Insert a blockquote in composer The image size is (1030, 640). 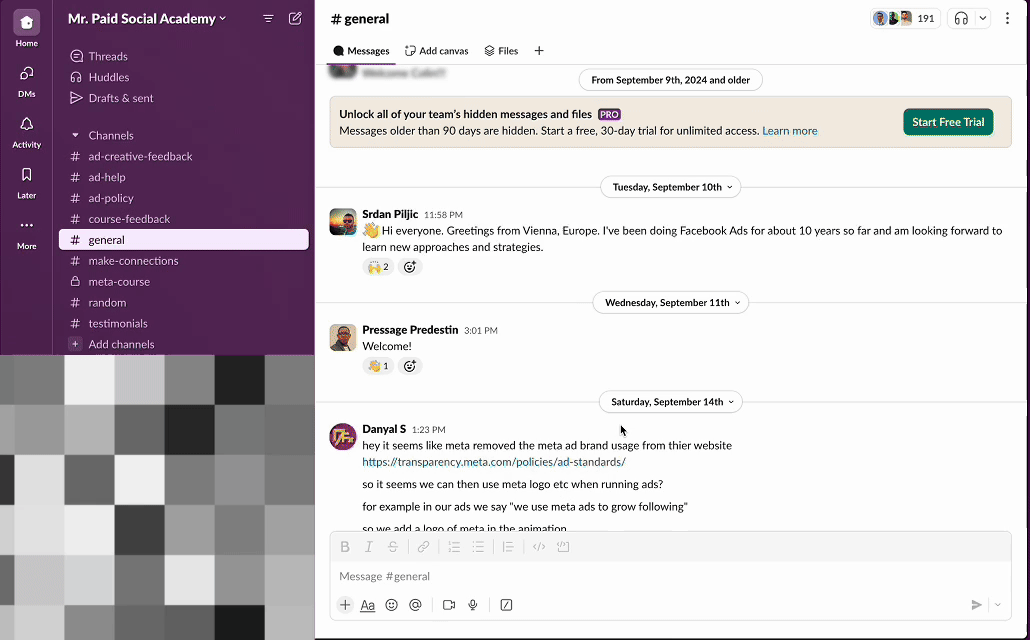click(x=508, y=547)
